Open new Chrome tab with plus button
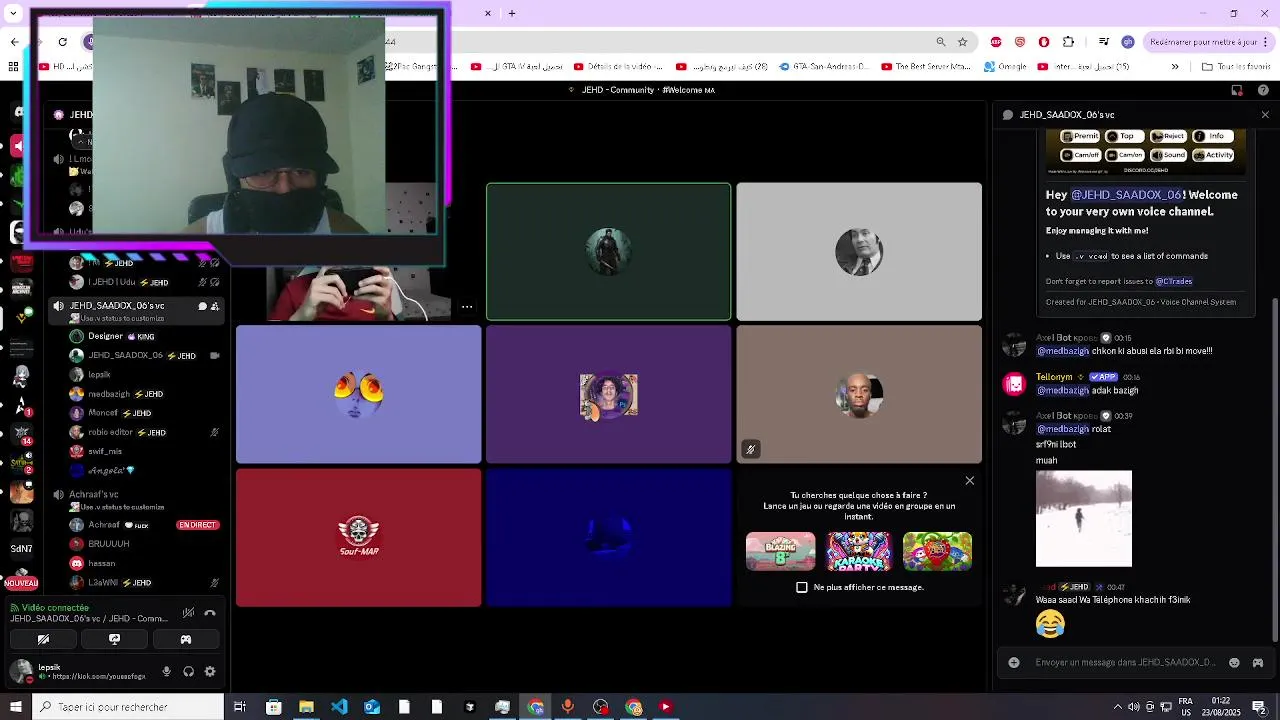The width and height of the screenshot is (1280, 720). pyautogui.click(x=512, y=13)
